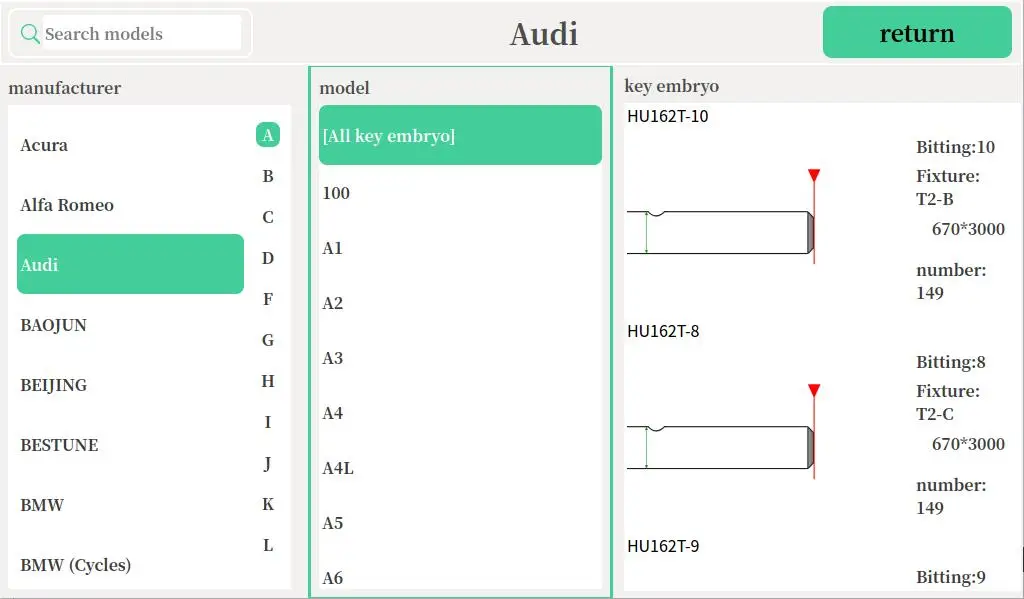This screenshot has width=1024, height=599.
Task: Select BMW (Cycles) manufacturer entry
Action: [76, 565]
